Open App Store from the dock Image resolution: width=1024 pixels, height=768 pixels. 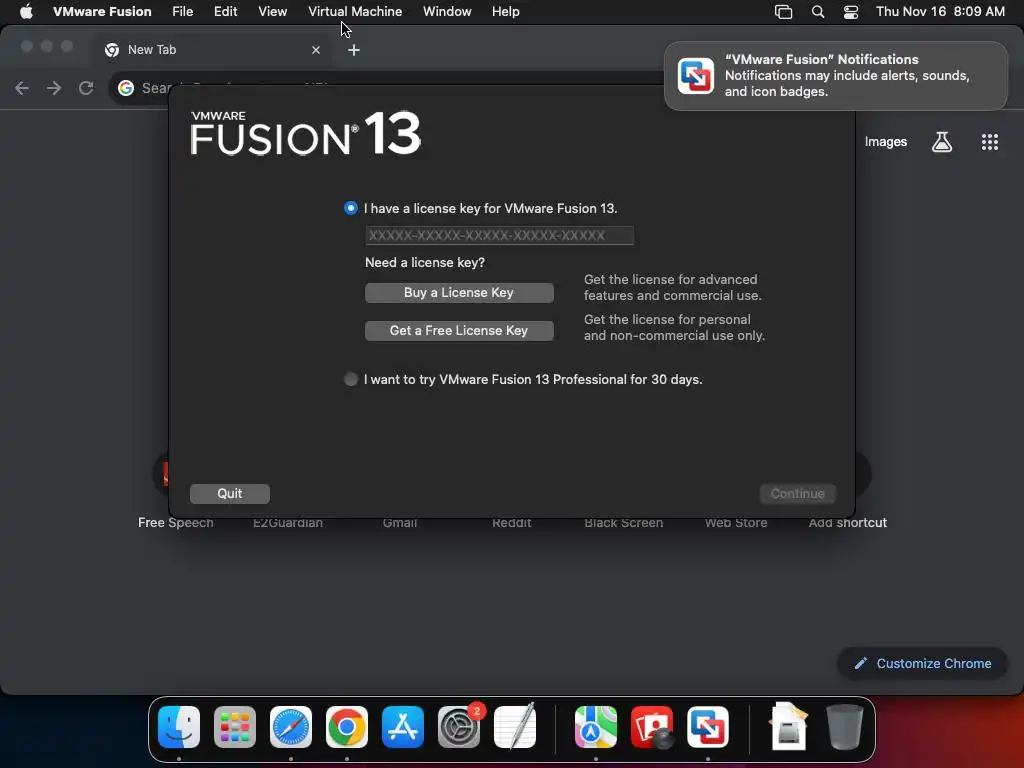(403, 727)
